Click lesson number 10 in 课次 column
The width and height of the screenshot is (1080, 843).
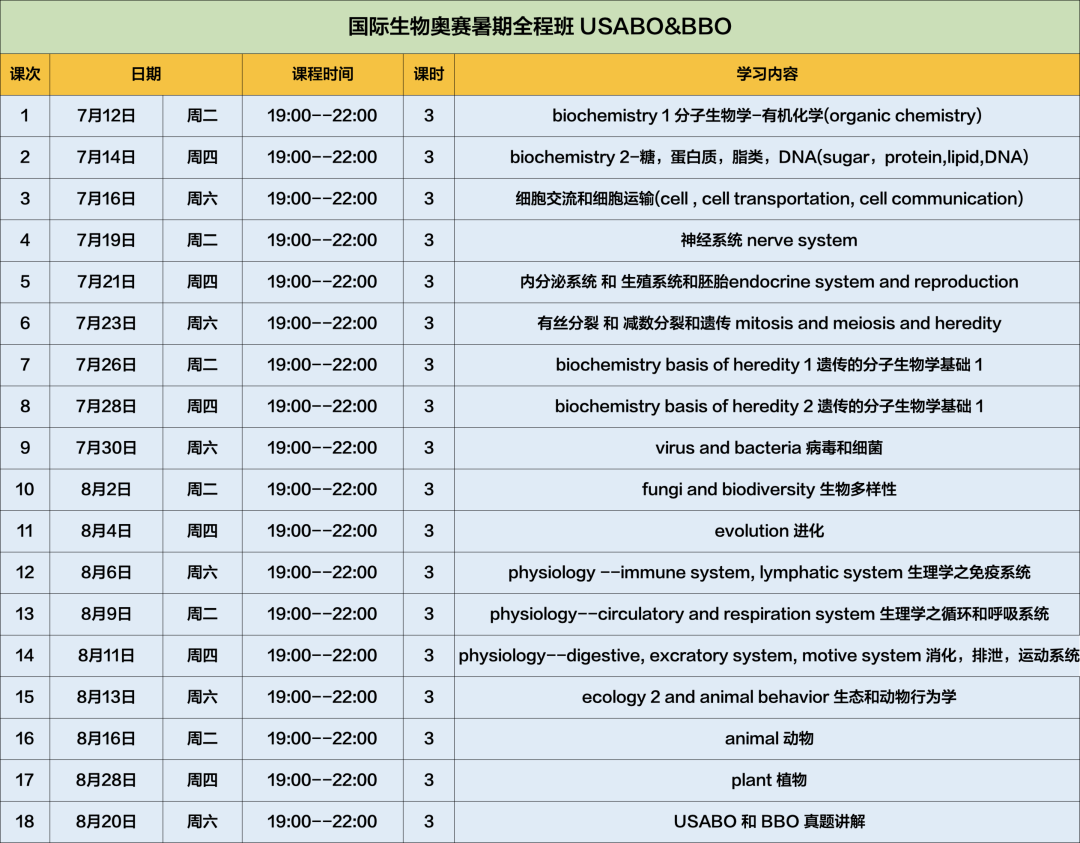[x=25, y=490]
